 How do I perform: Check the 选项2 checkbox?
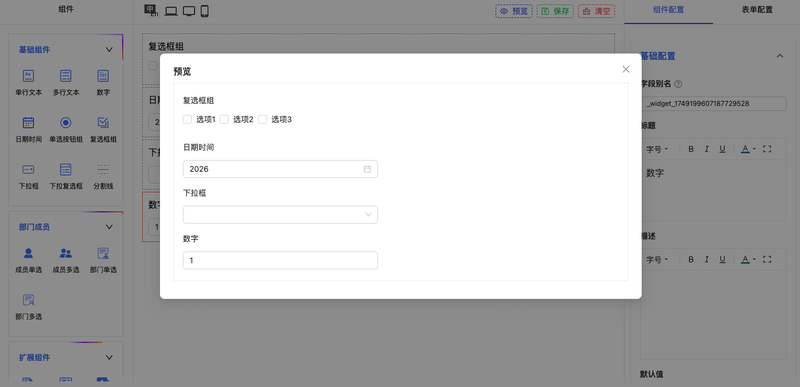pyautogui.click(x=224, y=119)
